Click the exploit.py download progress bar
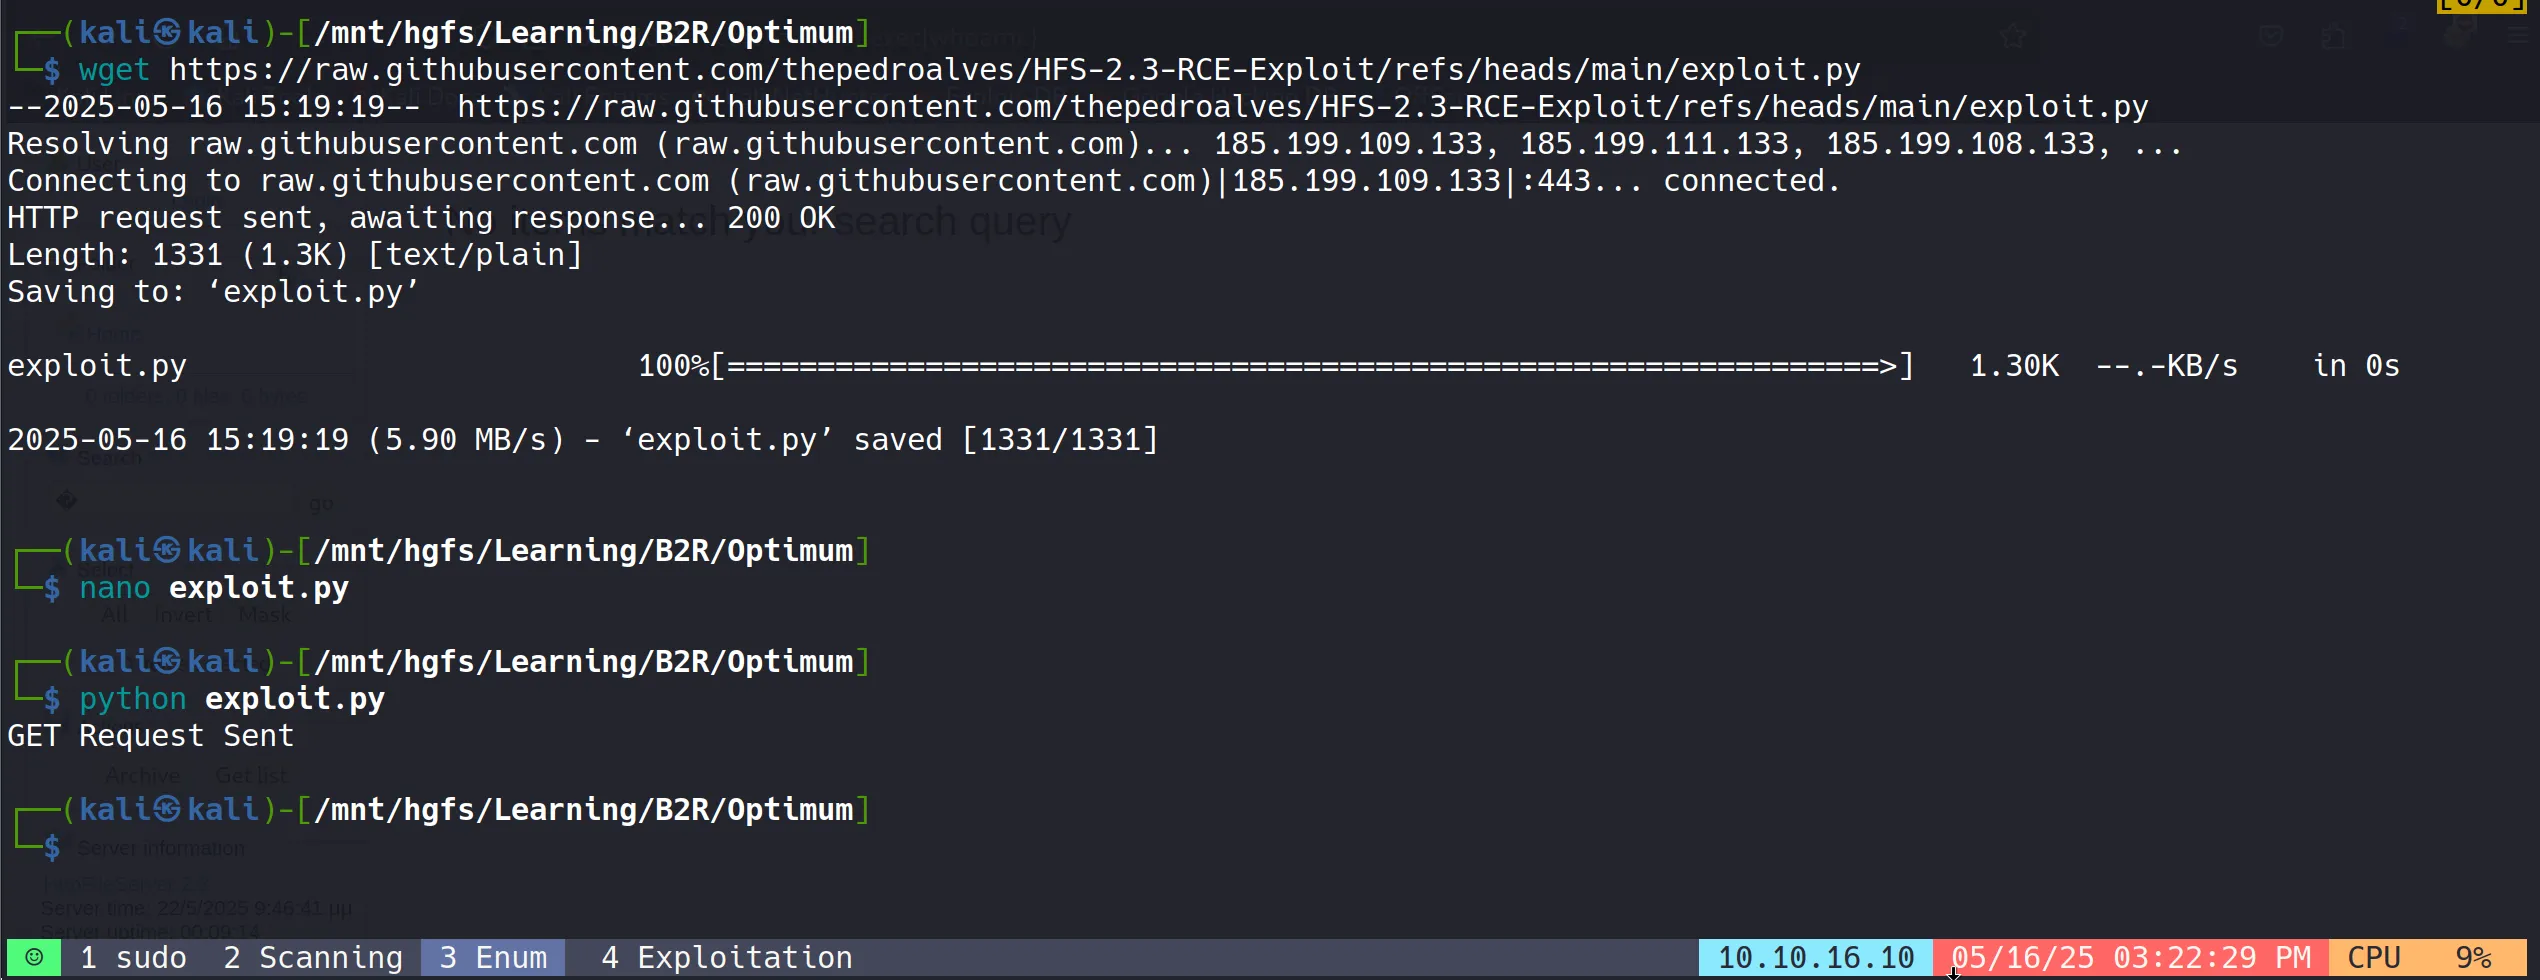 (x=1310, y=366)
